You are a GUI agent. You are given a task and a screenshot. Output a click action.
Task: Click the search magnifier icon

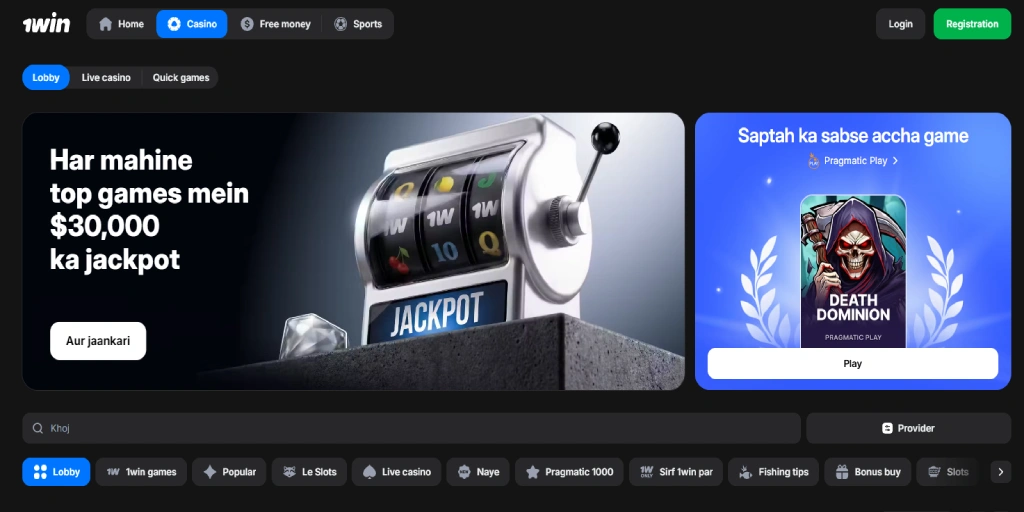pyautogui.click(x=38, y=428)
